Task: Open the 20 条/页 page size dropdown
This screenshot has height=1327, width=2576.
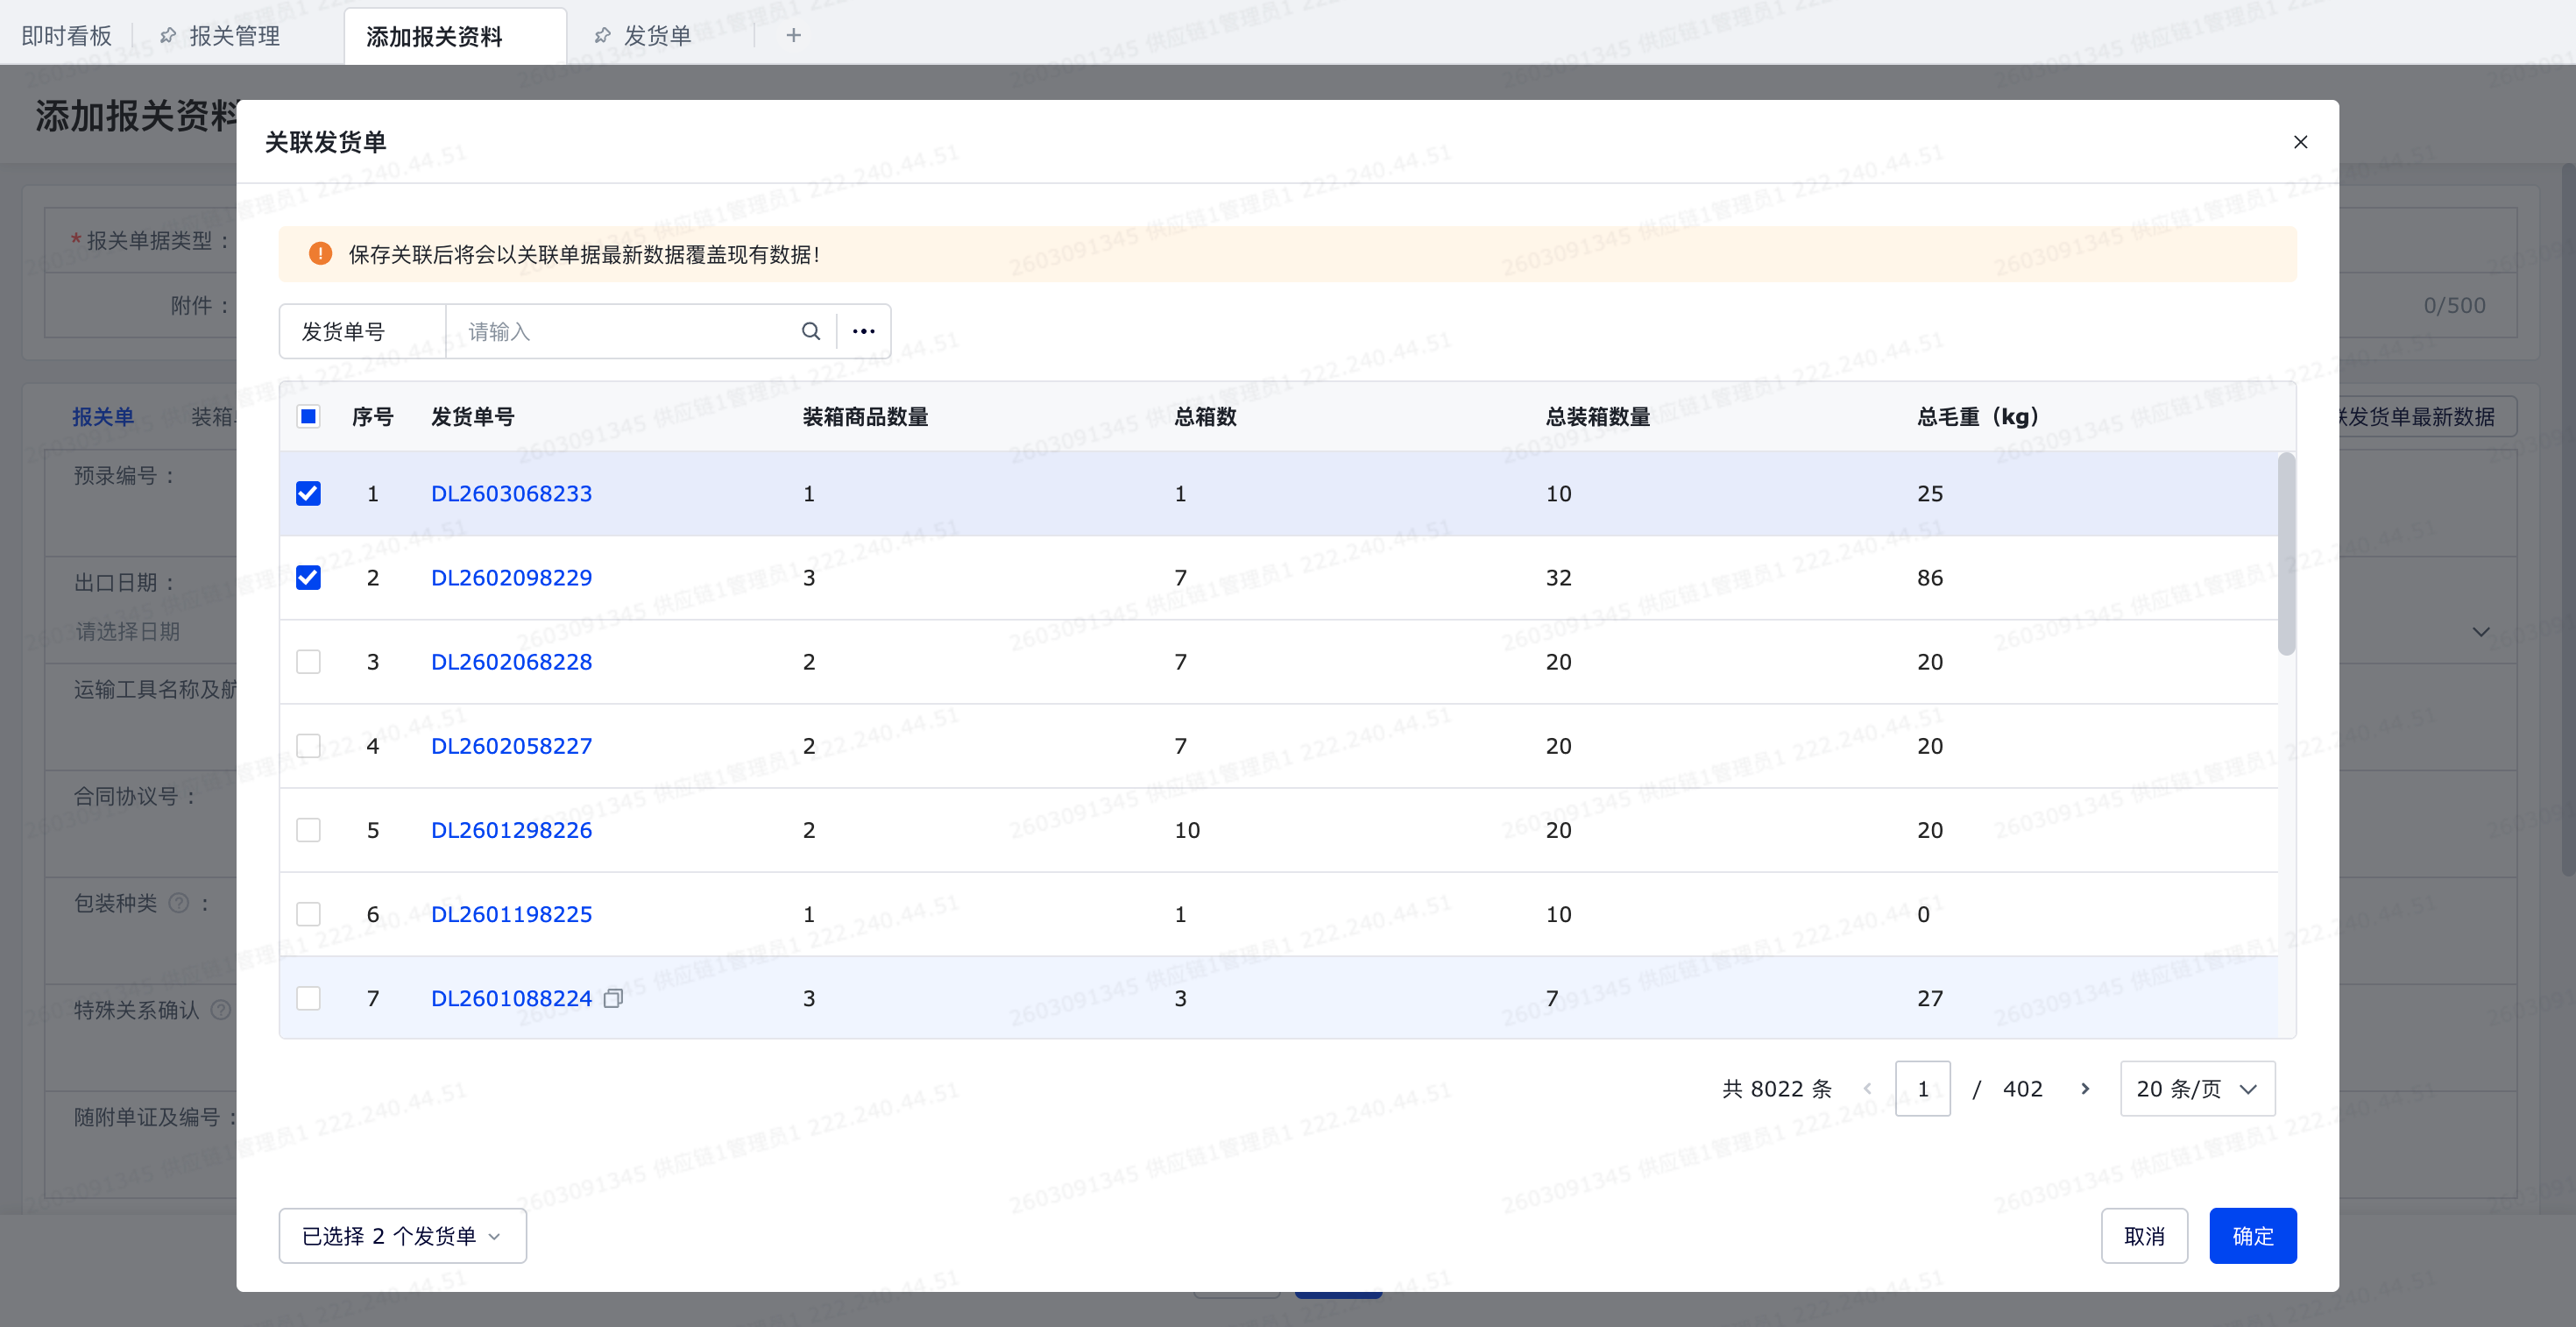Action: coord(2197,1088)
